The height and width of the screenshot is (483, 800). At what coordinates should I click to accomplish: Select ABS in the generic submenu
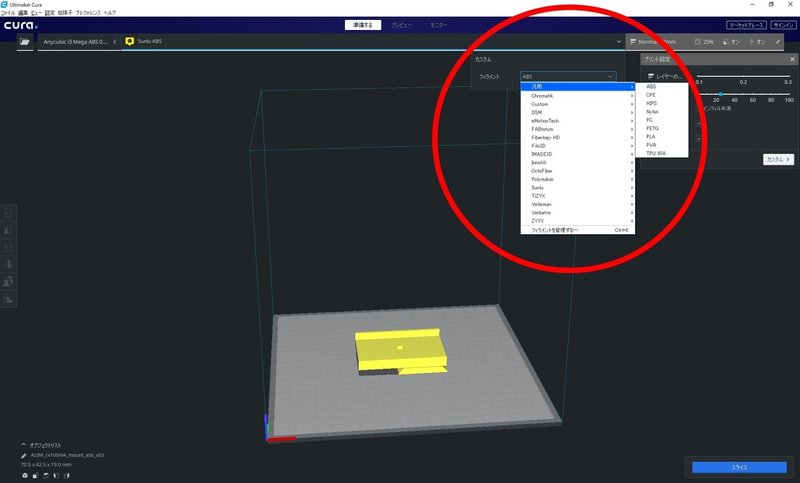662,87
